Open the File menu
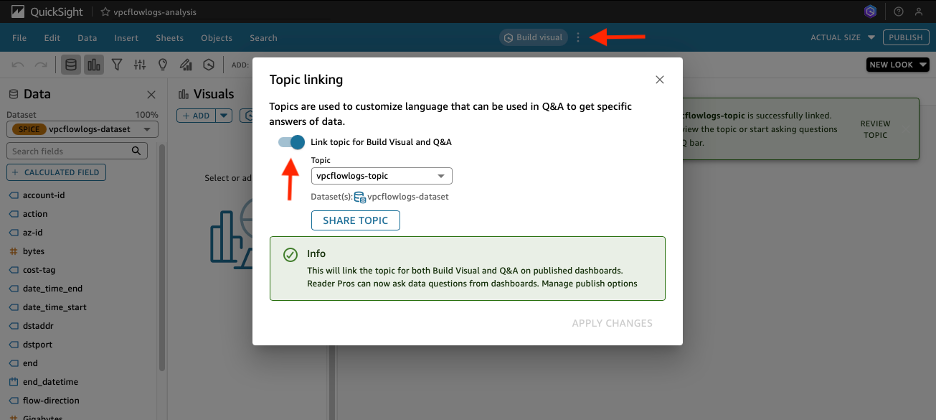The height and width of the screenshot is (420, 936). tap(20, 38)
